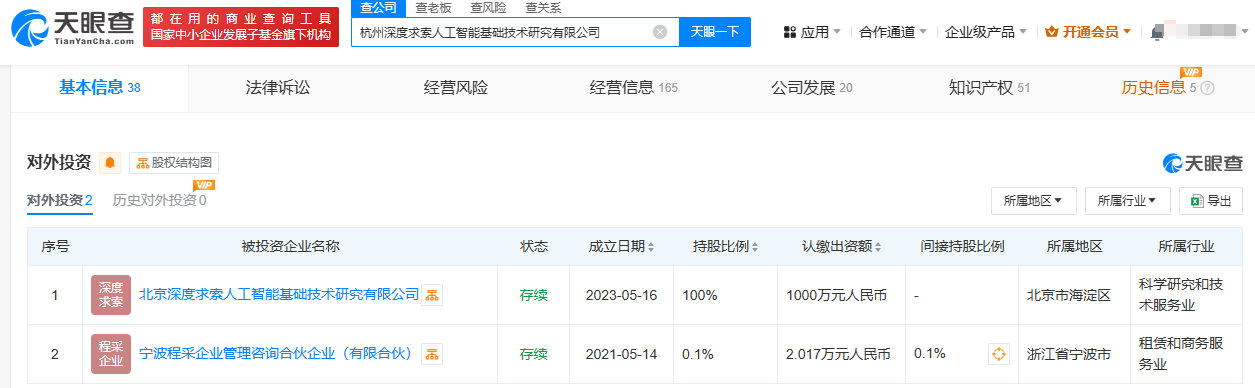Switch to the 查风险 search tab
The width and height of the screenshot is (1255, 388).
pos(488,7)
